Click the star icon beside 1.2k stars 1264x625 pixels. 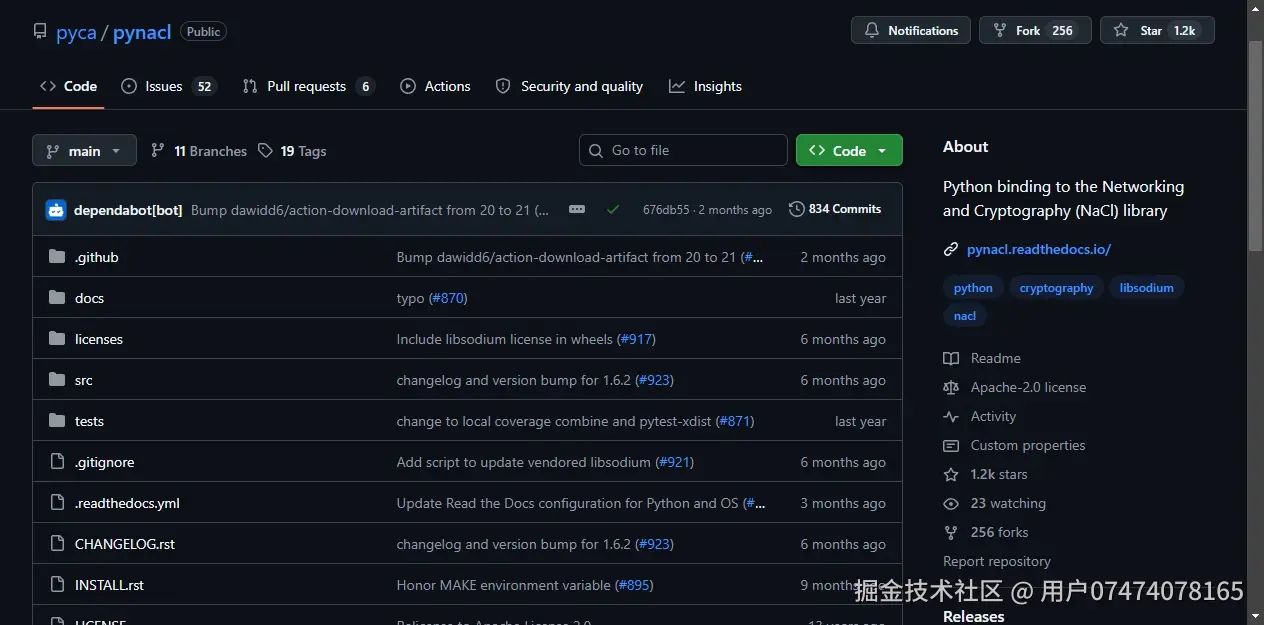click(x=951, y=474)
